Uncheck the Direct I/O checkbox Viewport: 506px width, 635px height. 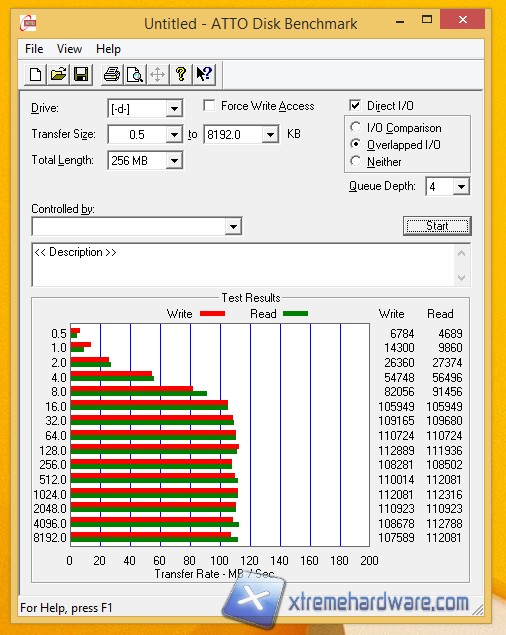point(355,106)
